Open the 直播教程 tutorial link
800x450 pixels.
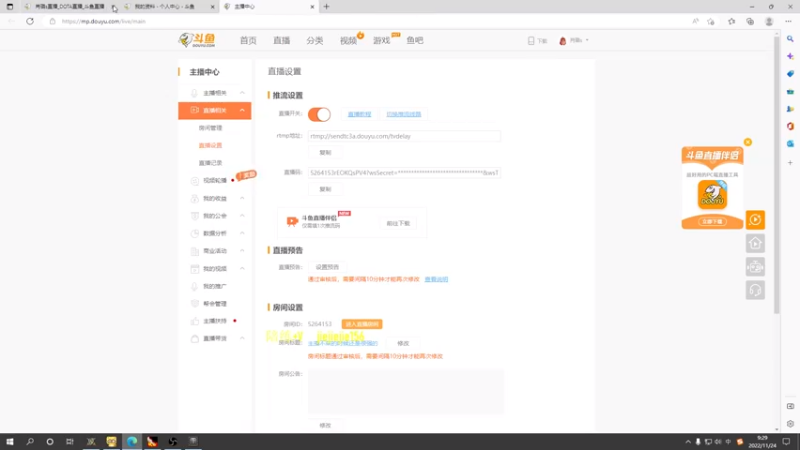pos(359,114)
